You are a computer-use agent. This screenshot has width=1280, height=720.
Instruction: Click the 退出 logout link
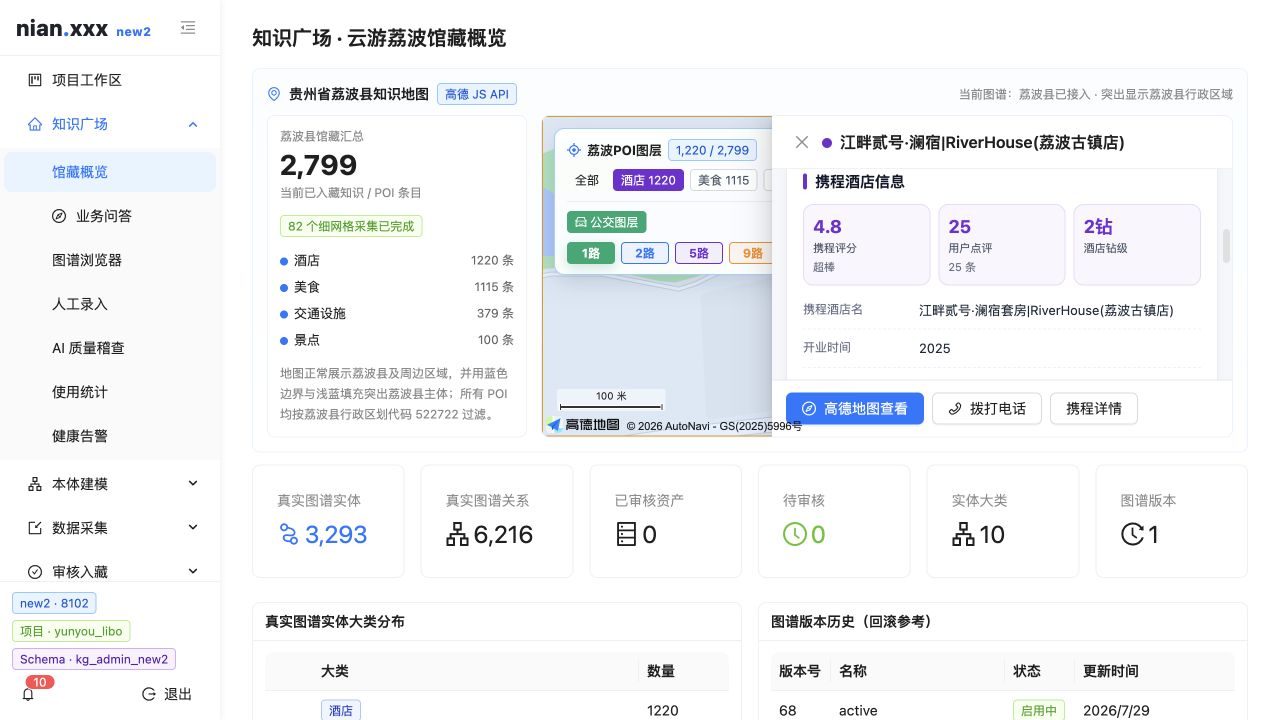[166, 694]
